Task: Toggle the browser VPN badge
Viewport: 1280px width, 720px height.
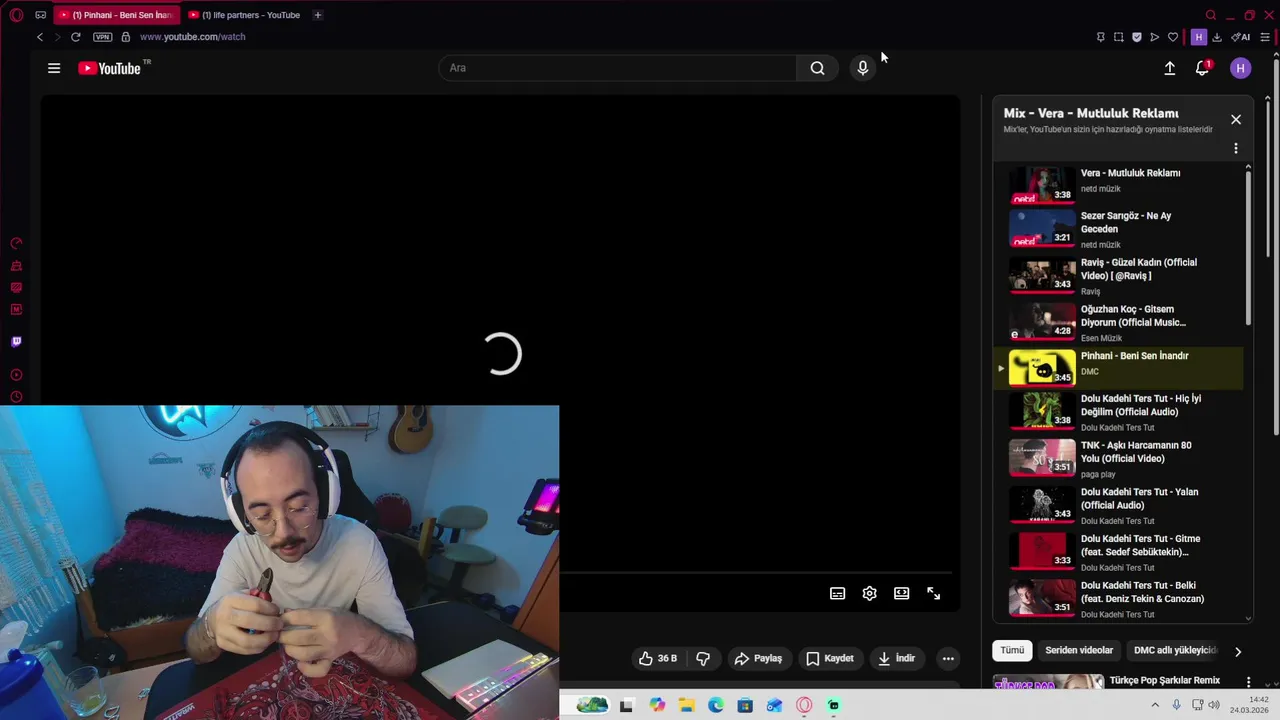Action: [103, 37]
